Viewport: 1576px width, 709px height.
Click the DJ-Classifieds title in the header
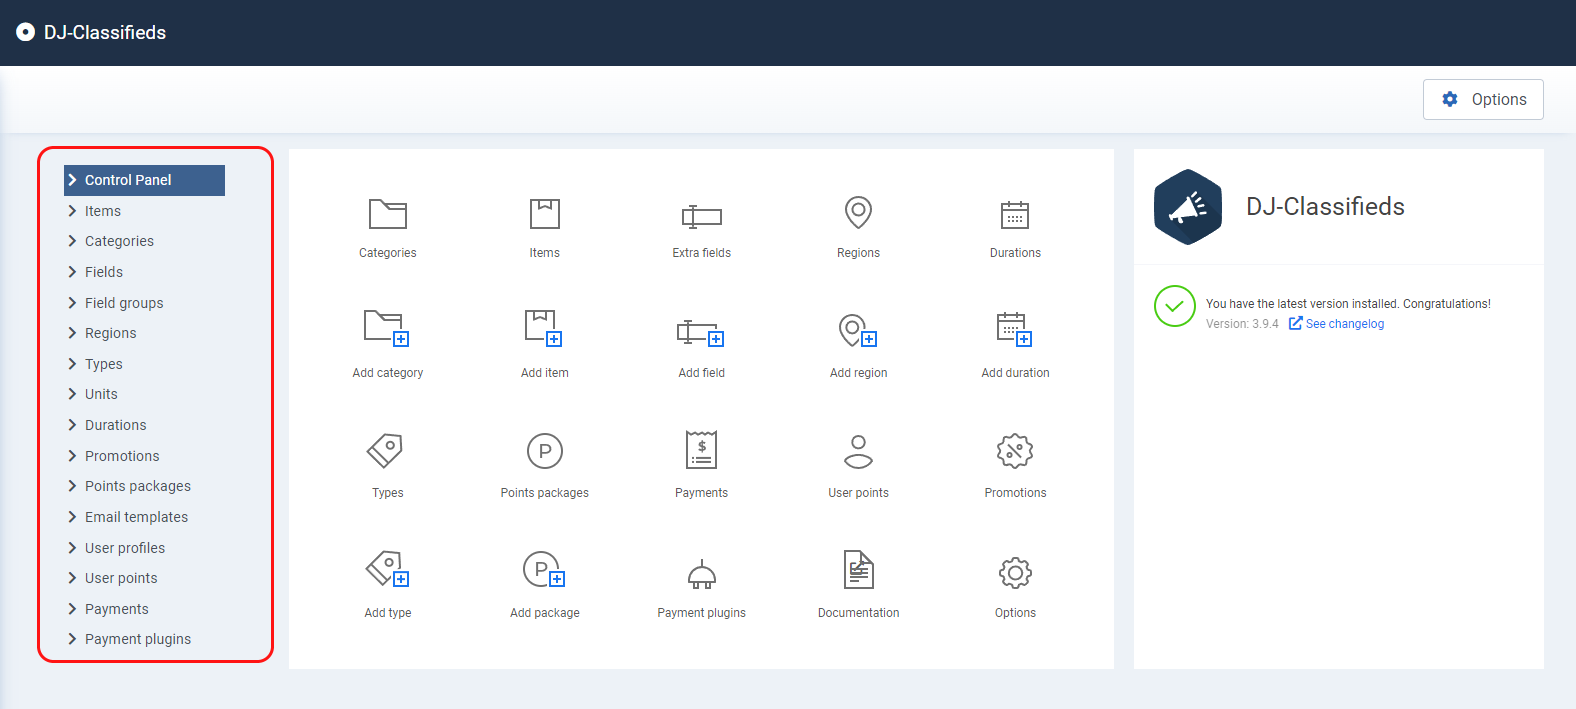coord(105,33)
